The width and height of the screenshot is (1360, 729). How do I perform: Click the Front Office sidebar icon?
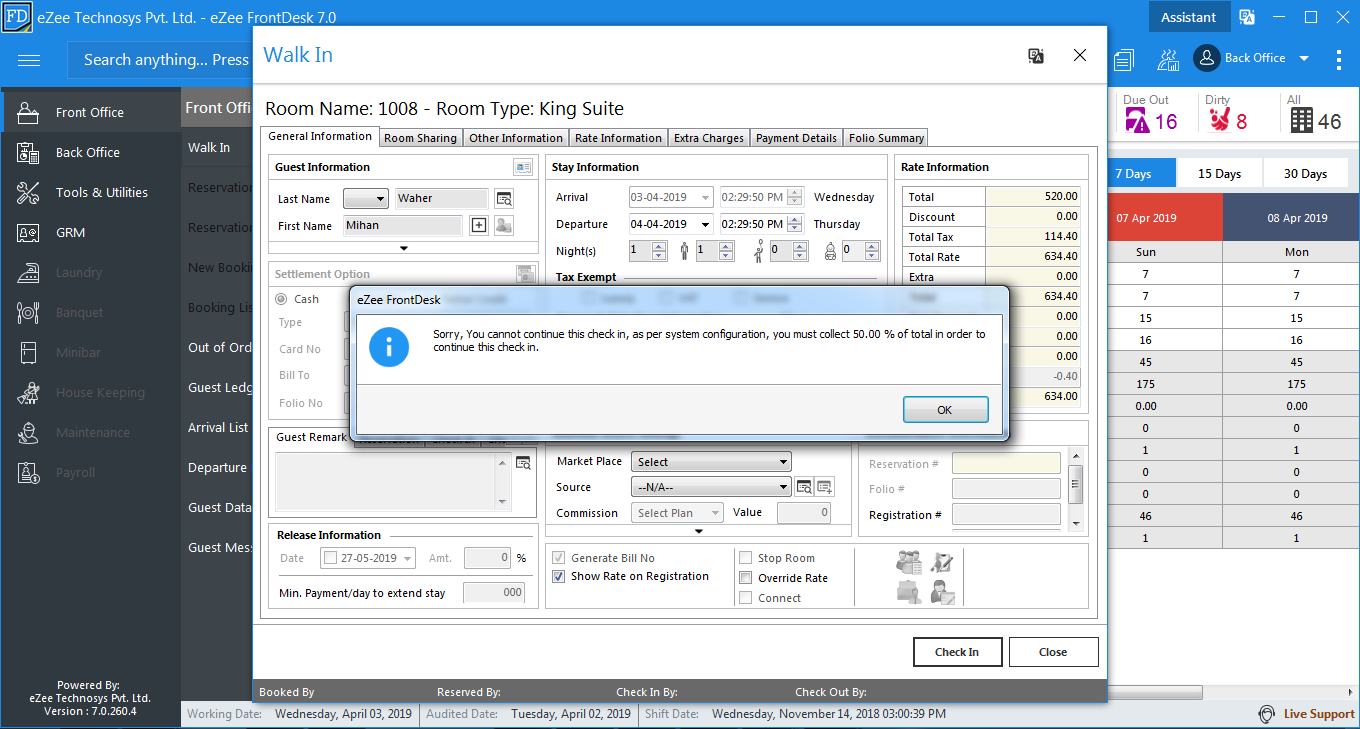[28, 112]
